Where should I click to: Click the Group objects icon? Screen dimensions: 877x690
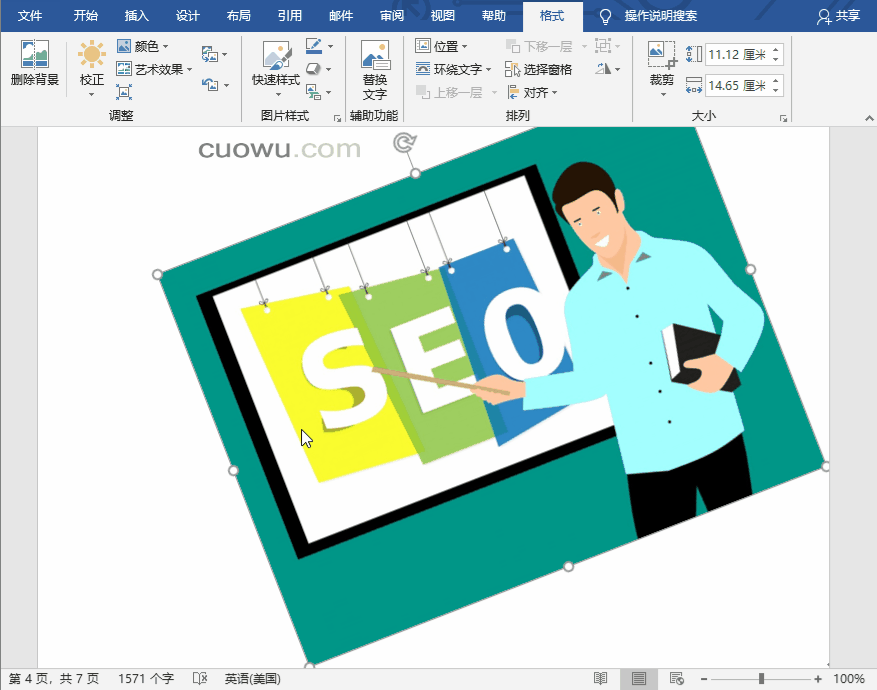(602, 46)
